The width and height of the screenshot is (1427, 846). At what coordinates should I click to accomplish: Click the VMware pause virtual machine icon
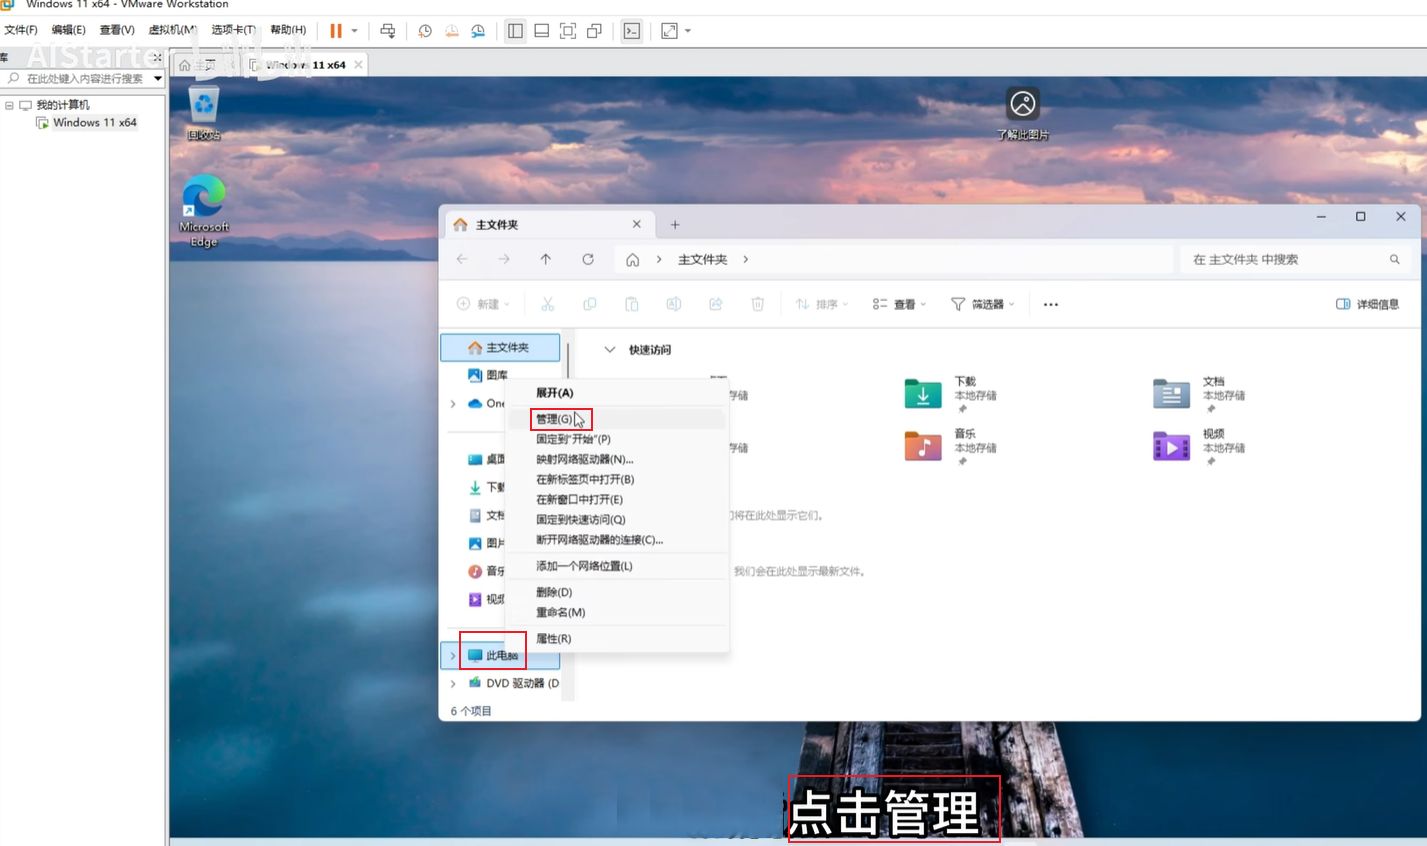[336, 31]
